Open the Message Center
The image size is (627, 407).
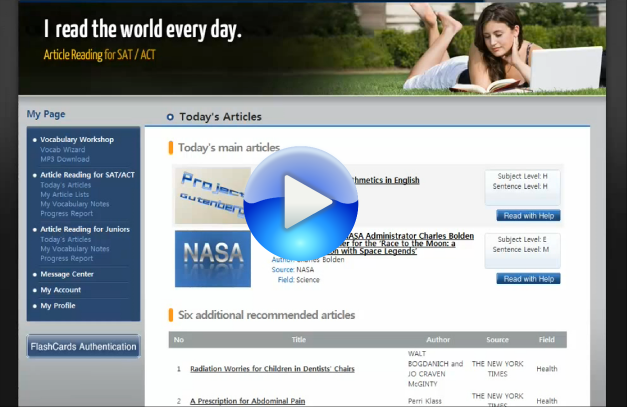pyautogui.click(x=67, y=274)
